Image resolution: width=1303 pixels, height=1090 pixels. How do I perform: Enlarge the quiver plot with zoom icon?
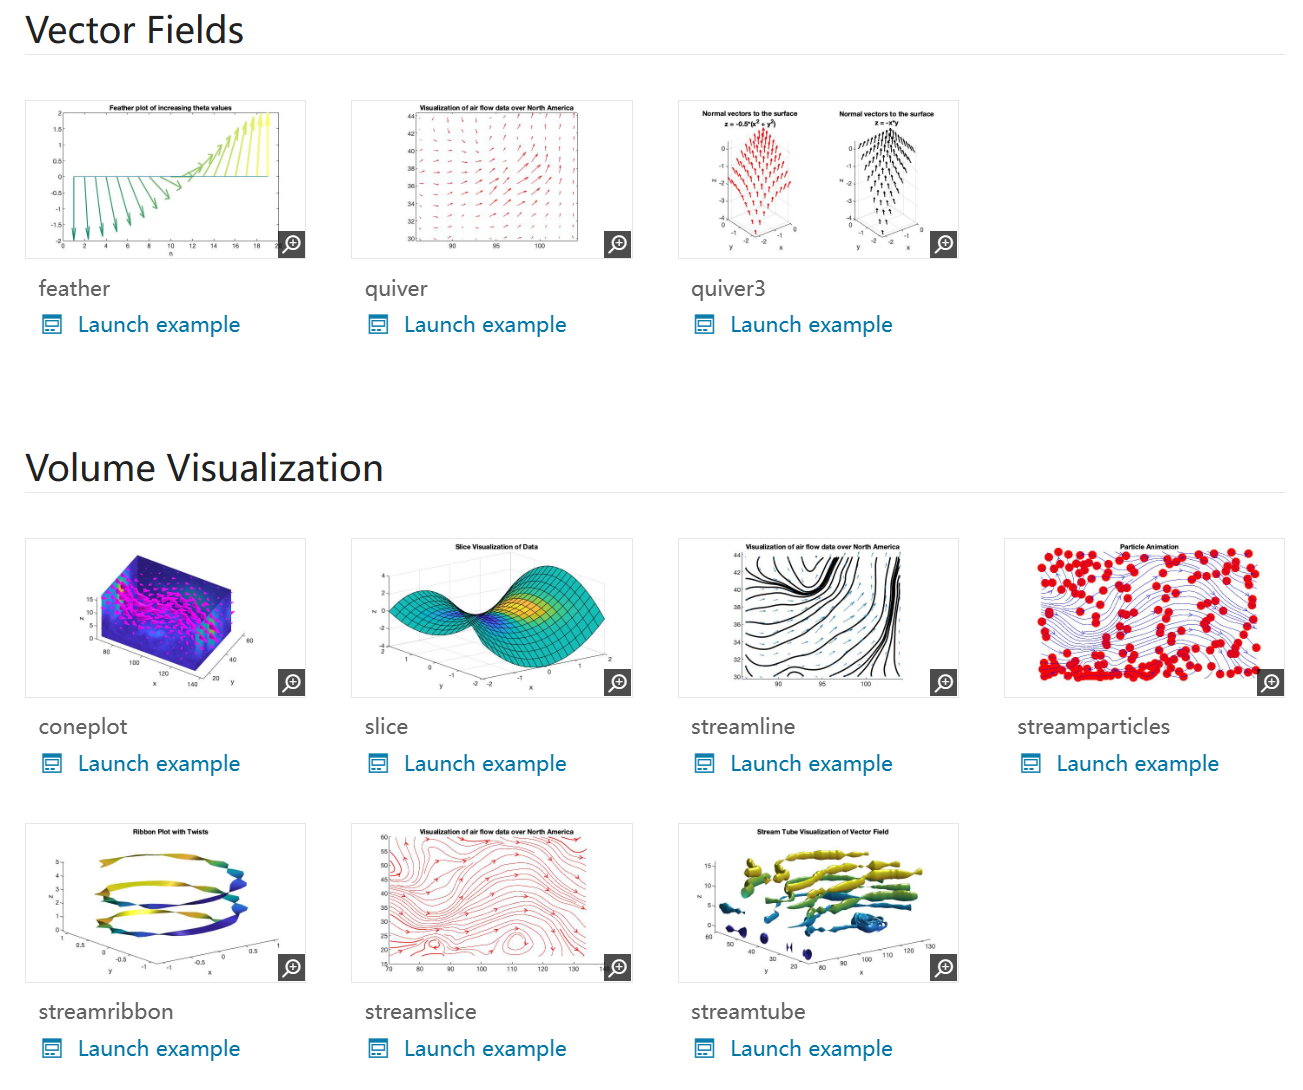(618, 244)
